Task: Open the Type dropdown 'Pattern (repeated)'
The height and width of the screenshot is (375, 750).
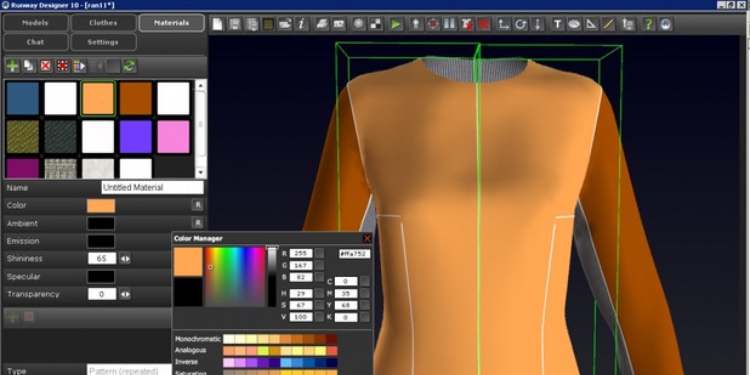Action: (x=129, y=371)
